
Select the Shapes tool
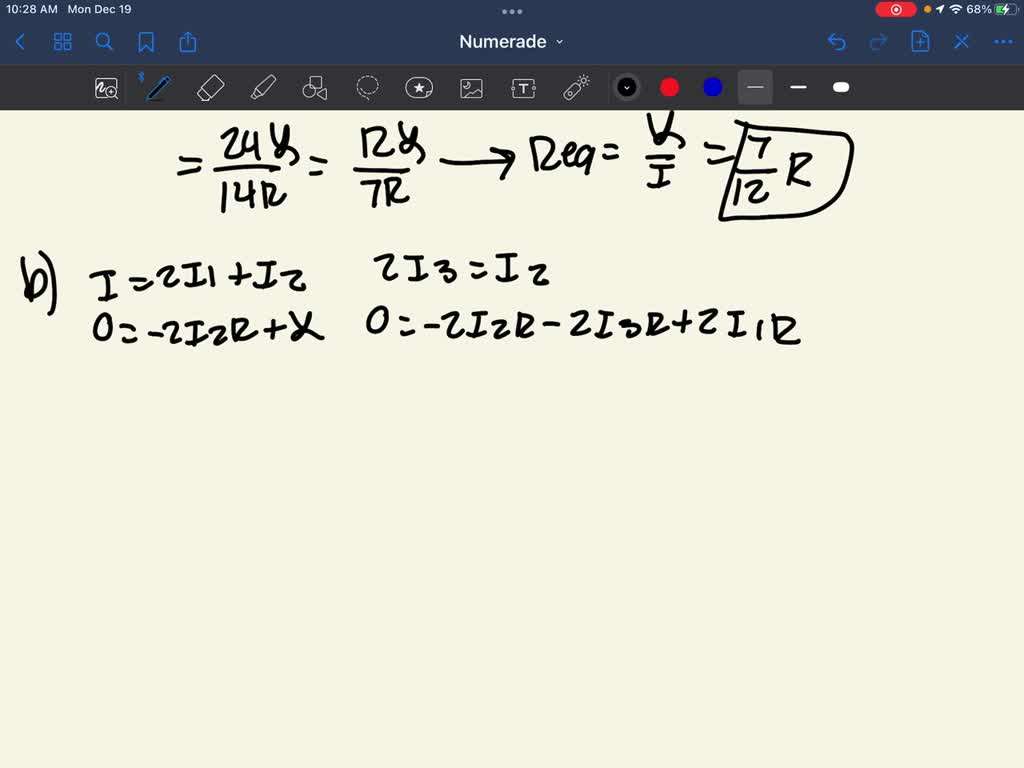[315, 88]
